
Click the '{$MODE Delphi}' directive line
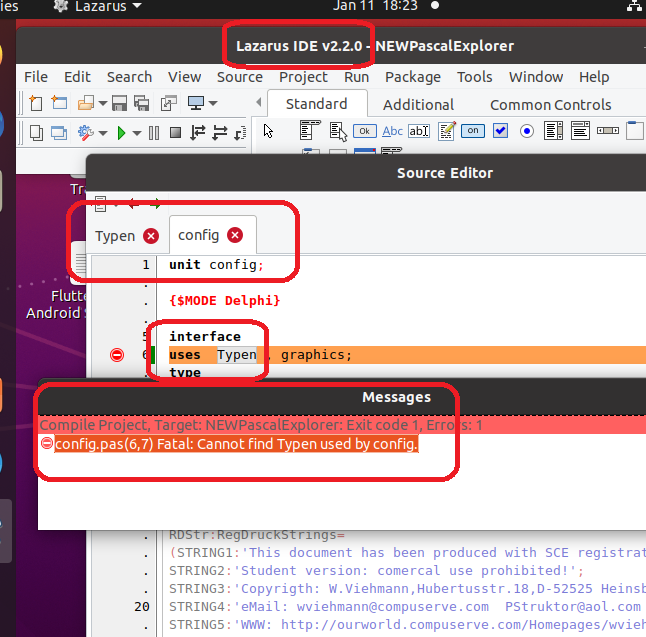(225, 300)
